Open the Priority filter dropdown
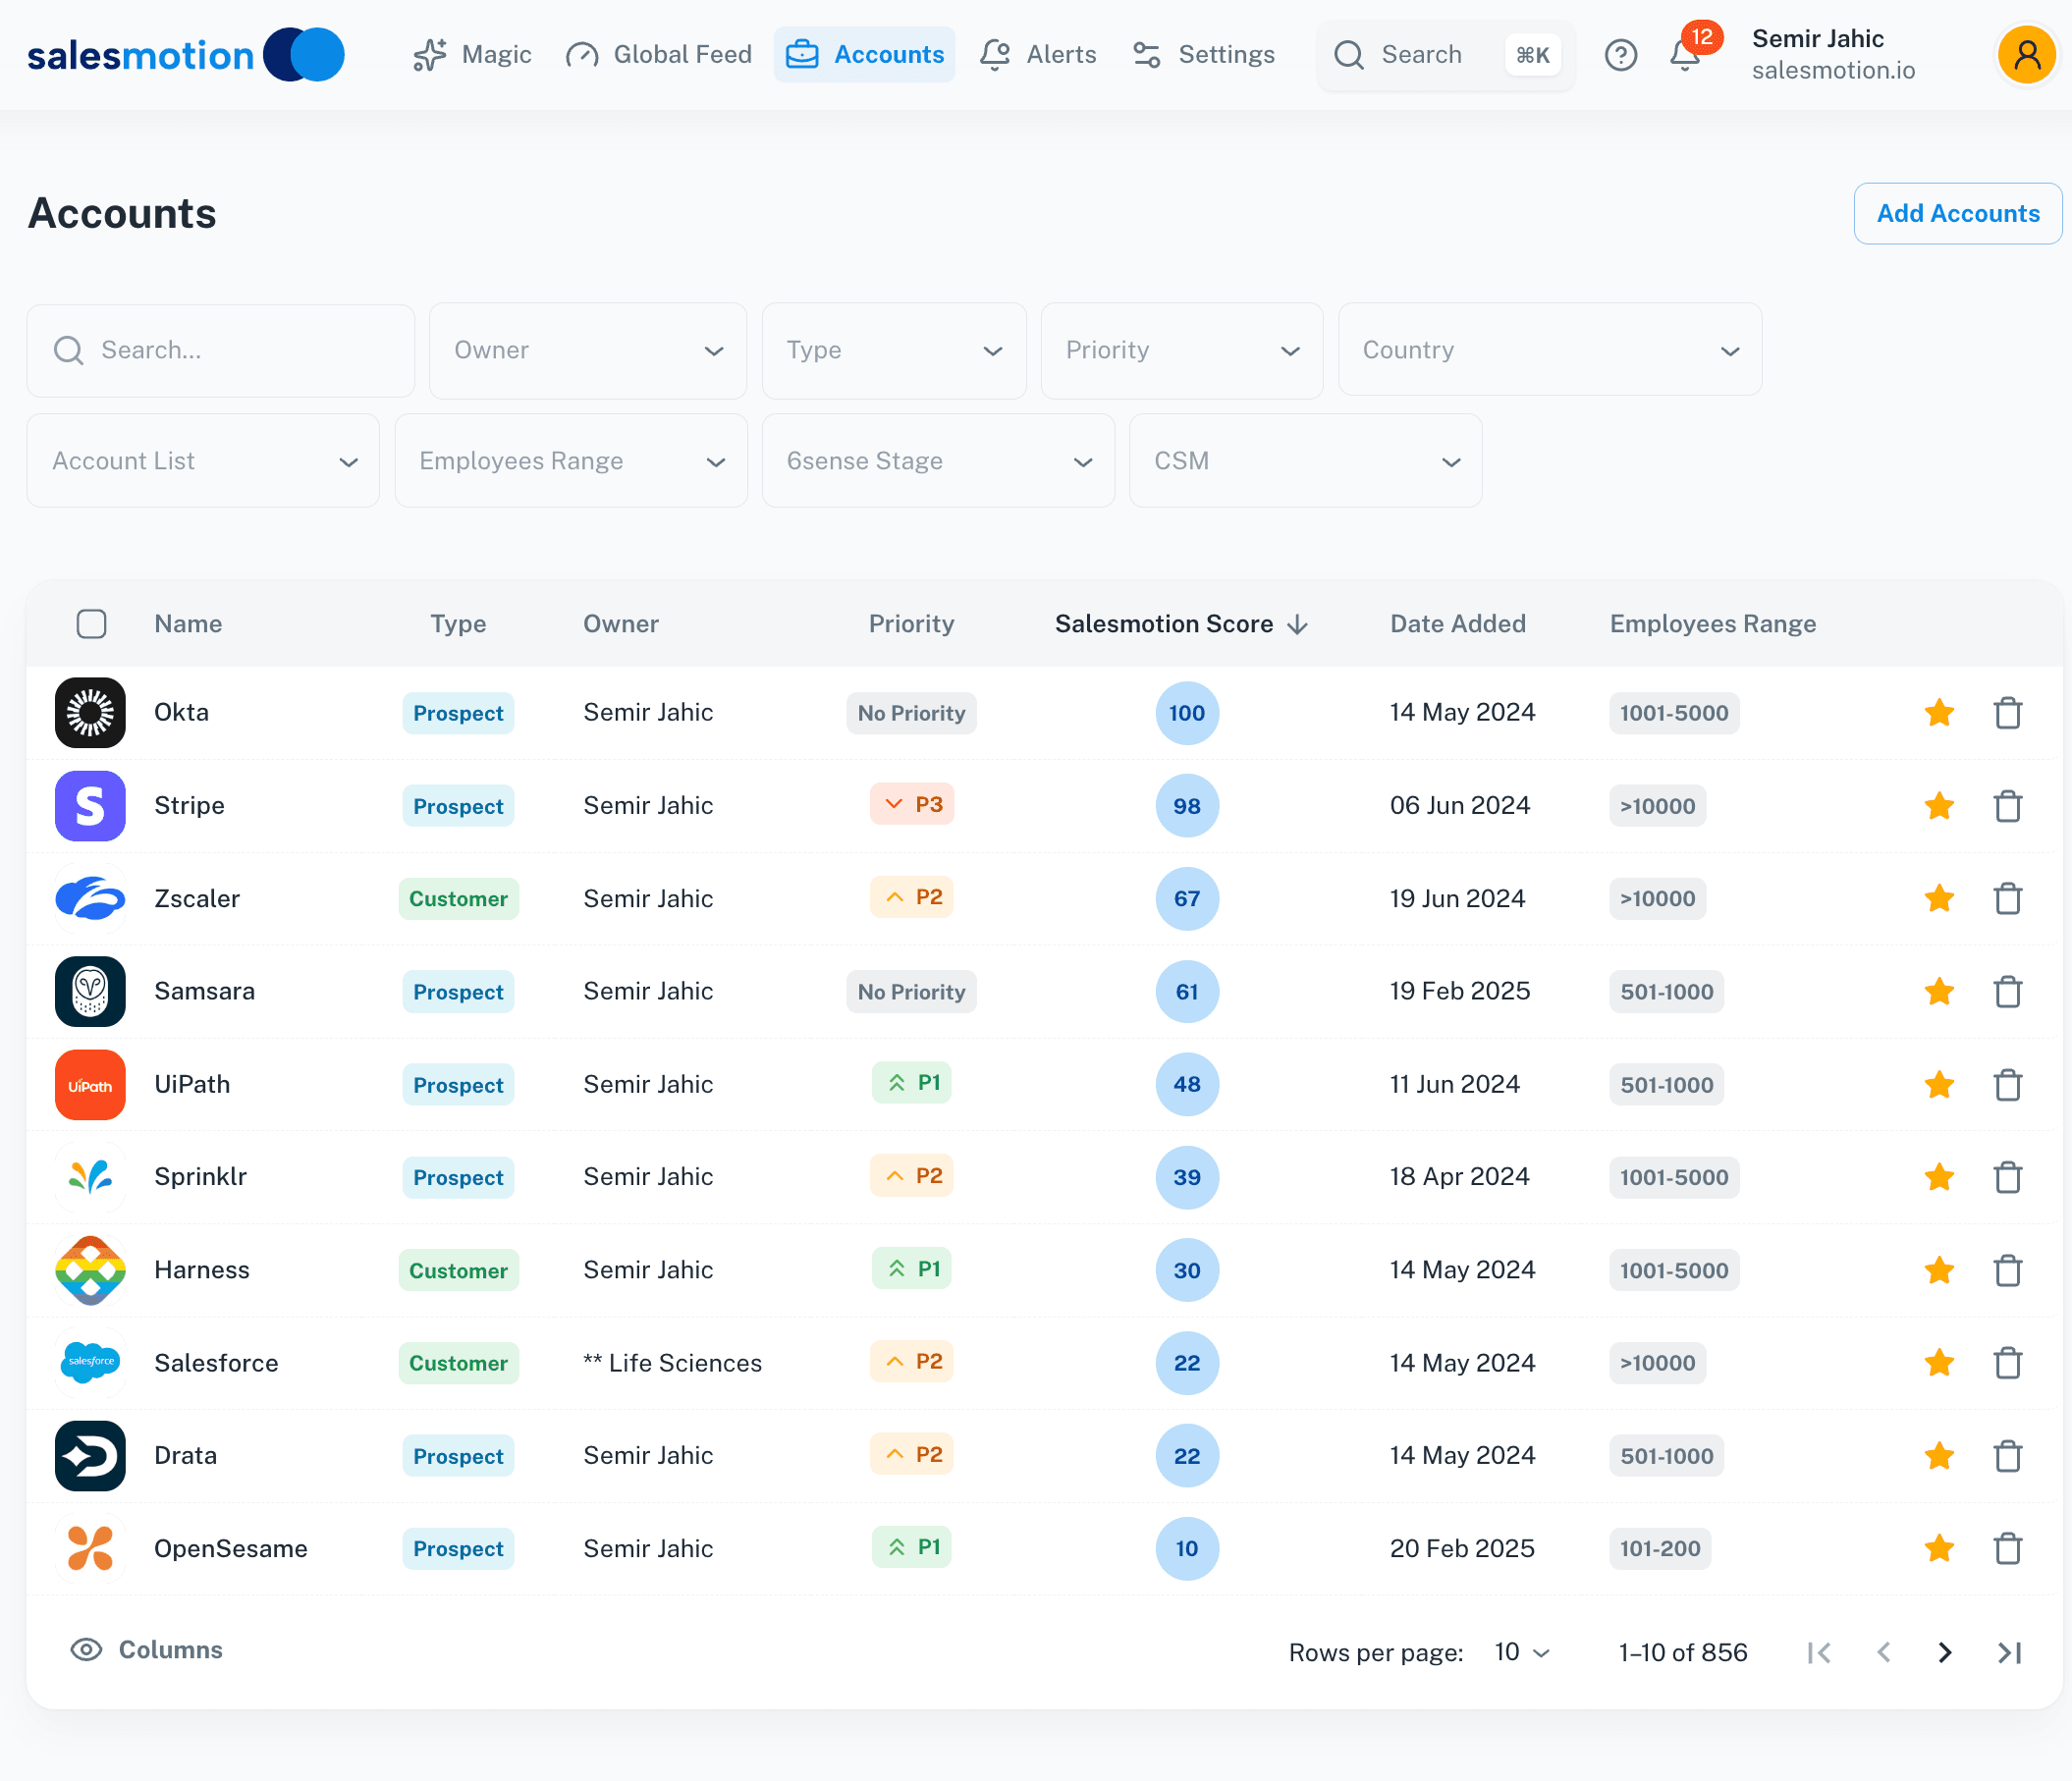Screen dimensions: 2072x1781 tap(1182, 350)
